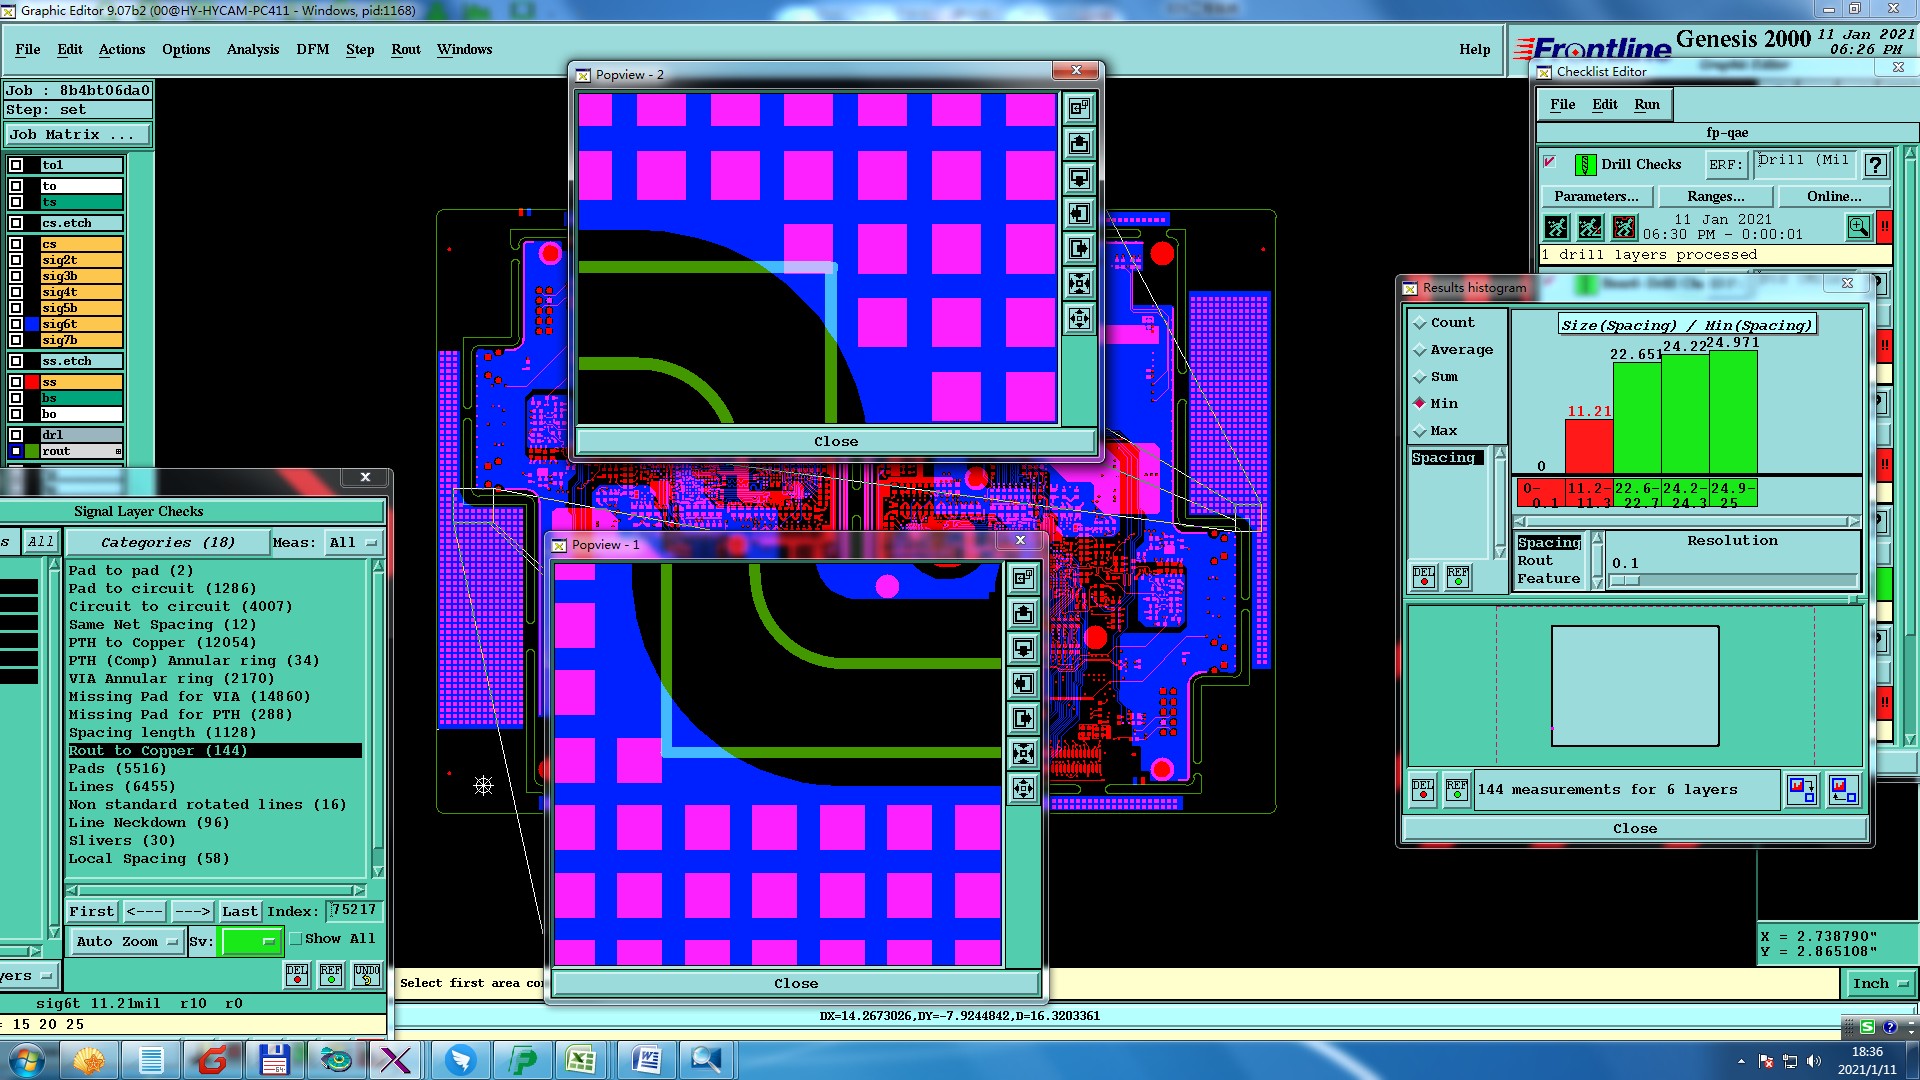Click Index input field showing 75217
This screenshot has width=1920, height=1080.
coord(354,911)
